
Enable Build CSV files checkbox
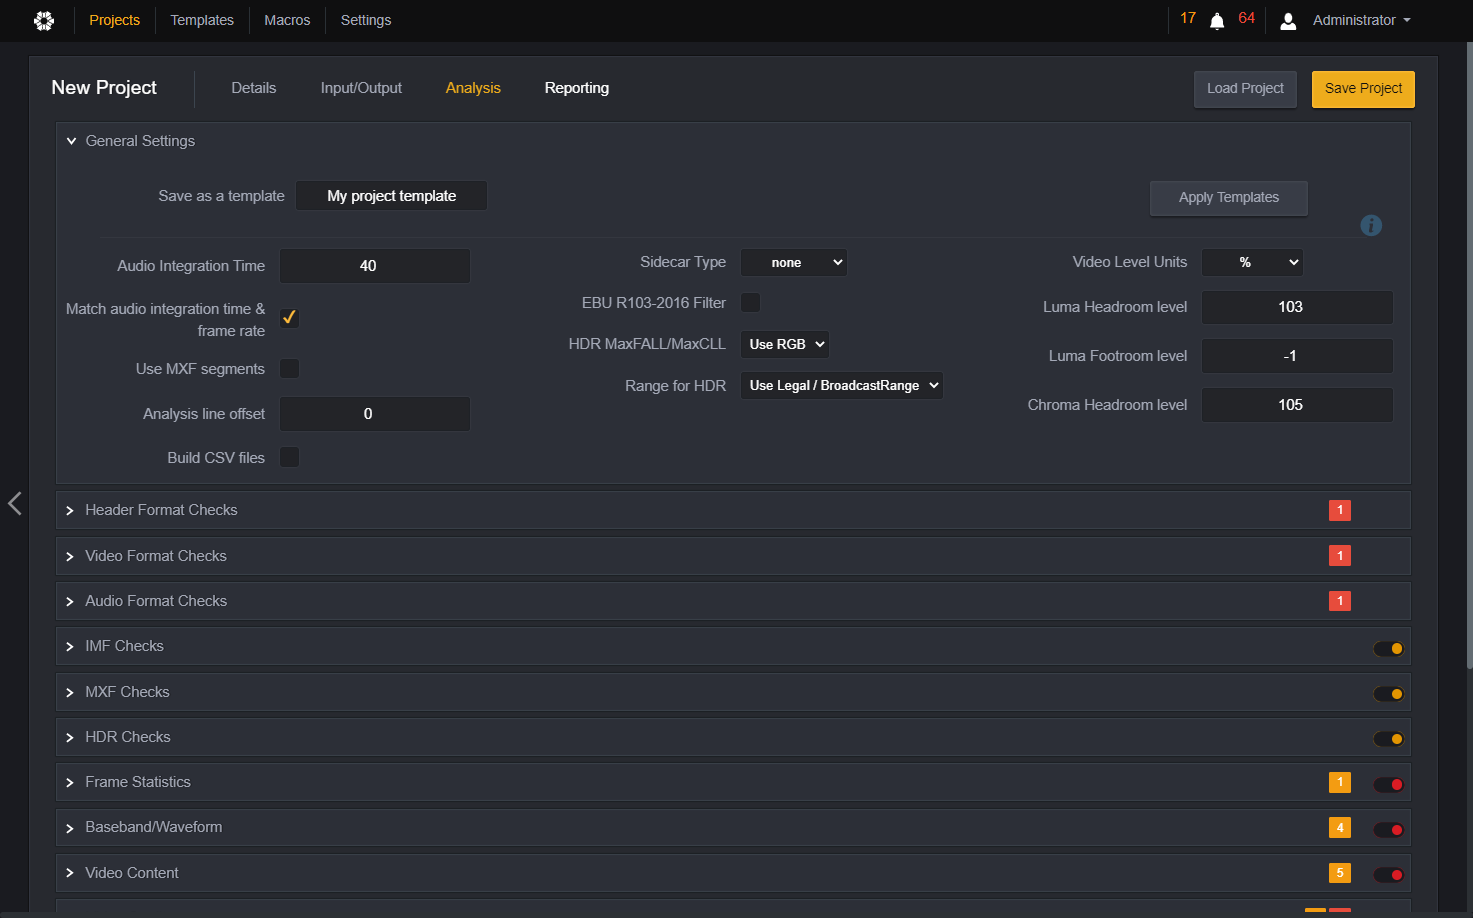(x=289, y=457)
